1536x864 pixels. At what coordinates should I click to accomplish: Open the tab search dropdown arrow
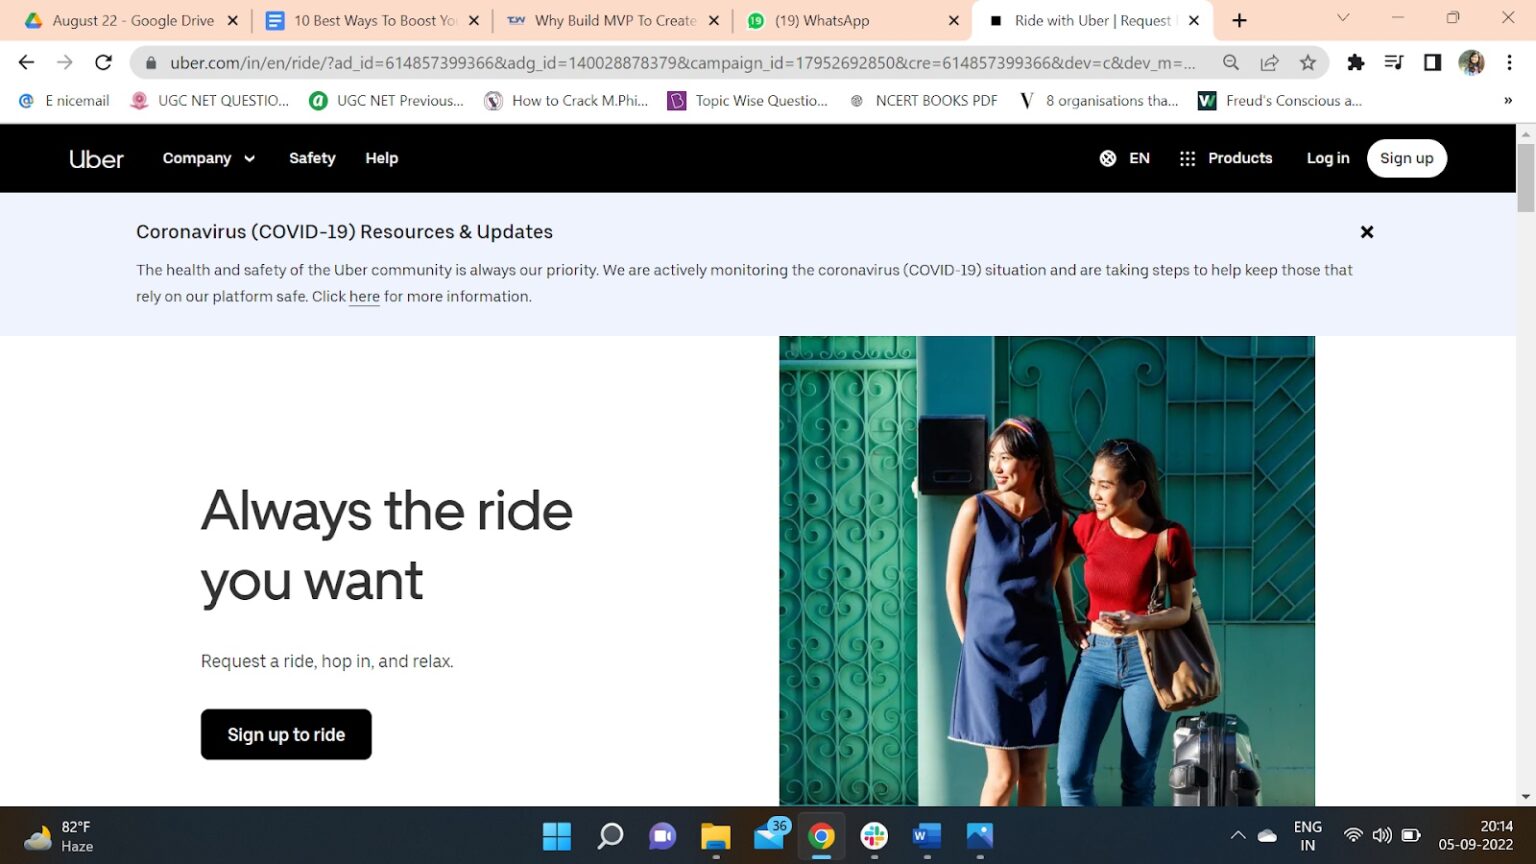pyautogui.click(x=1343, y=19)
